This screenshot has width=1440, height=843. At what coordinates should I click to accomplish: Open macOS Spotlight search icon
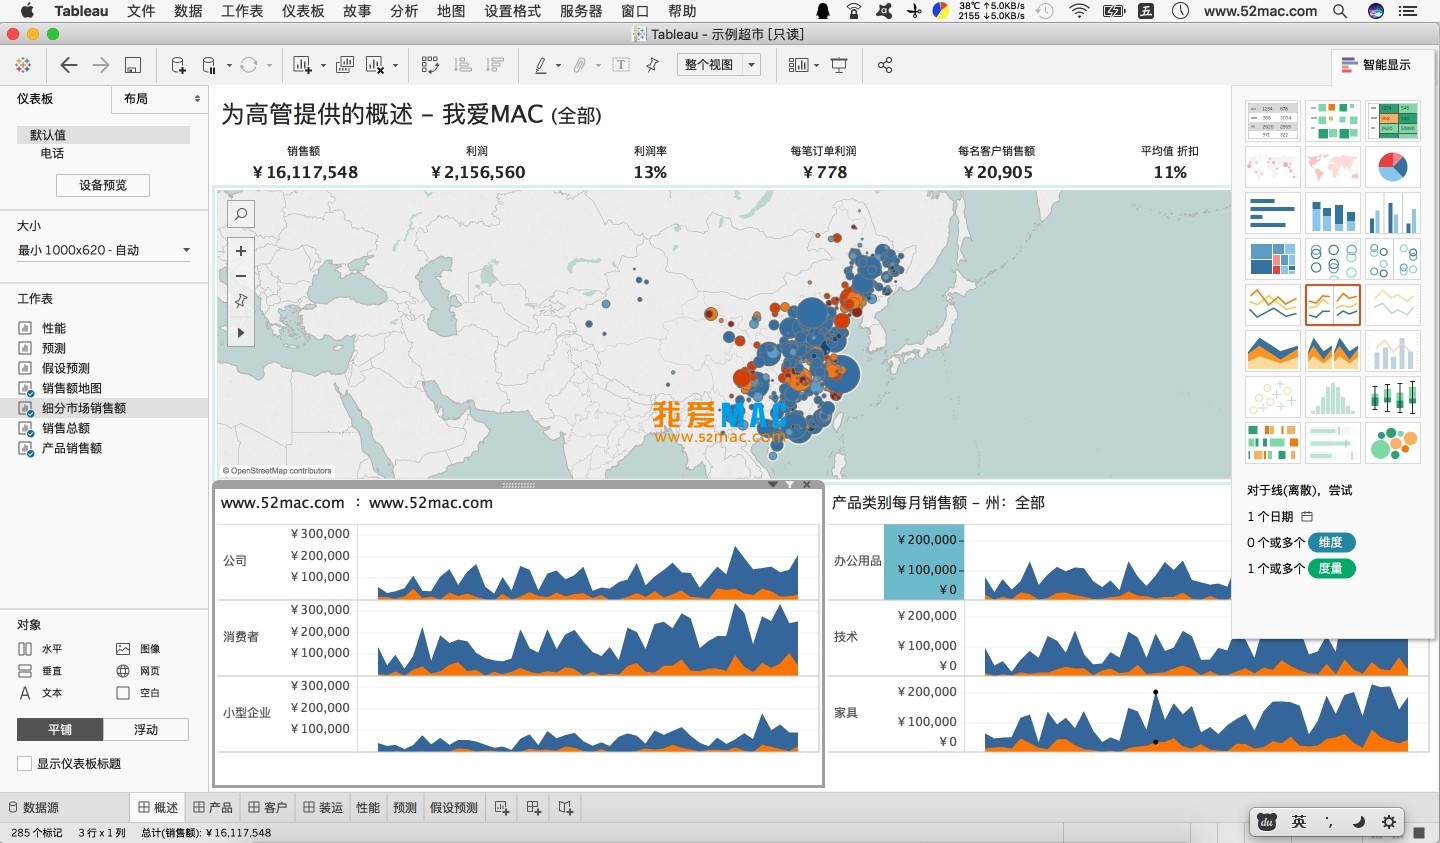pyautogui.click(x=1340, y=11)
